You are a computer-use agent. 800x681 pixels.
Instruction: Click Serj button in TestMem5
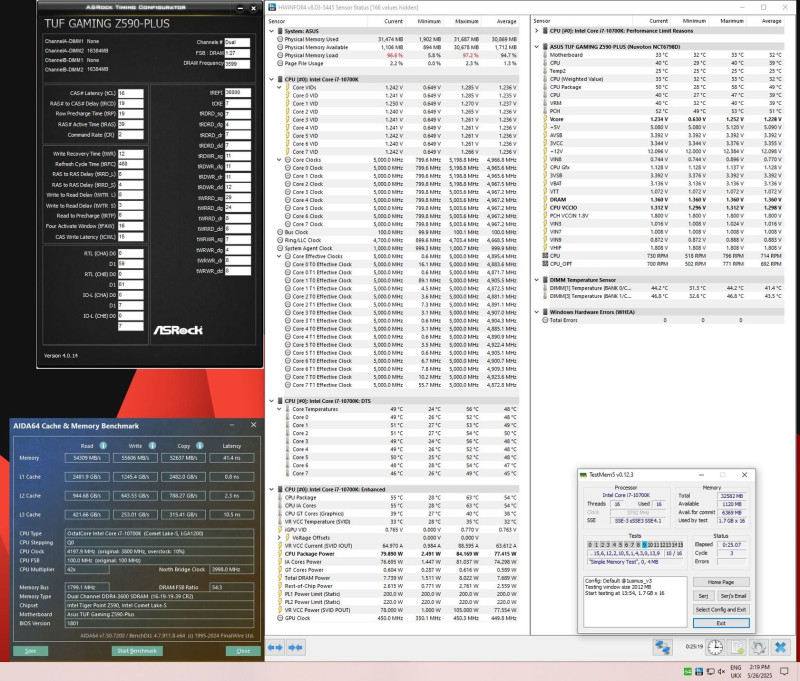tap(703, 596)
